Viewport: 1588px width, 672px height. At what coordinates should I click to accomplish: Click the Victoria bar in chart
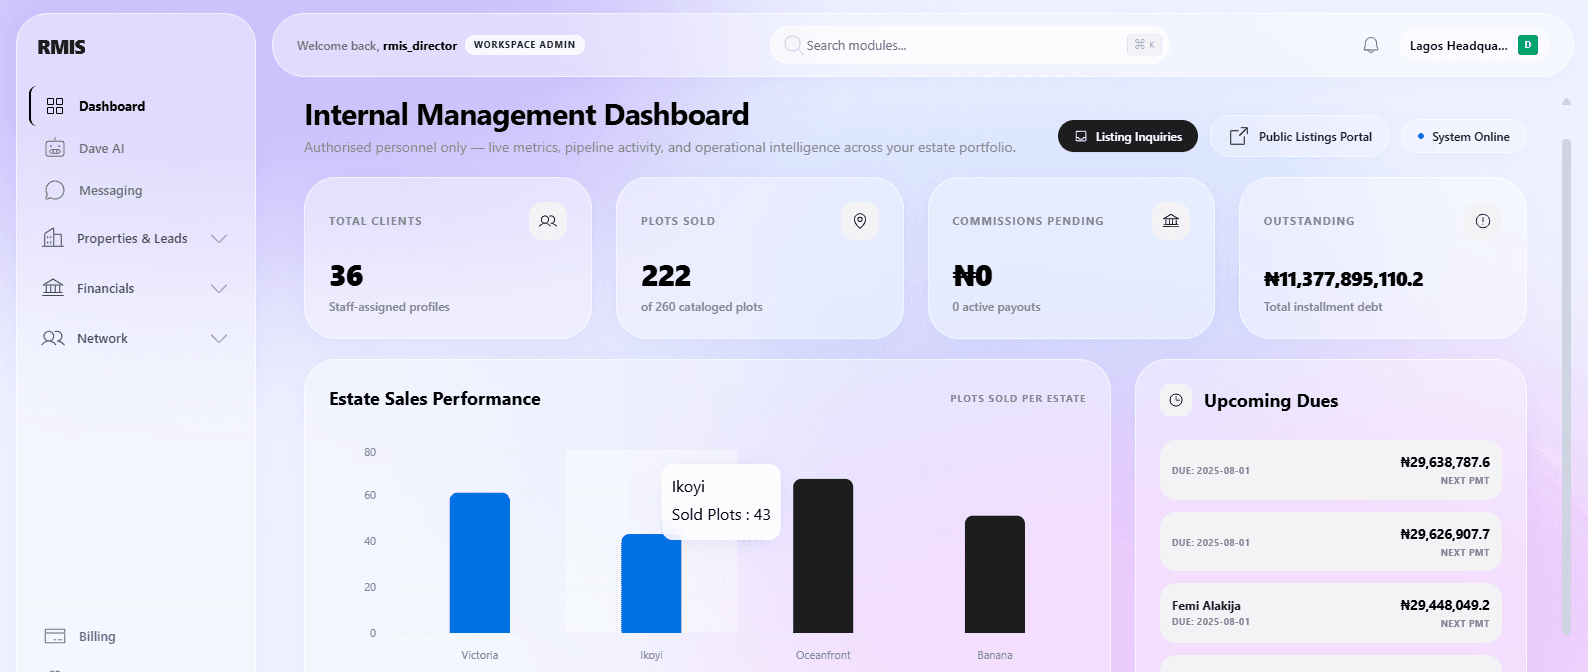coord(480,563)
